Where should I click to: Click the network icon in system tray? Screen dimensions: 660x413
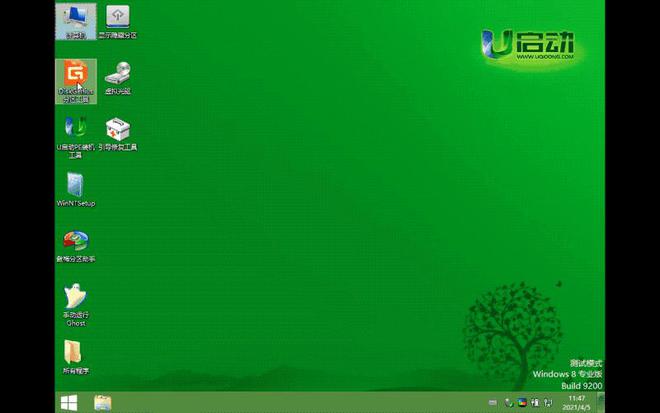(550, 403)
